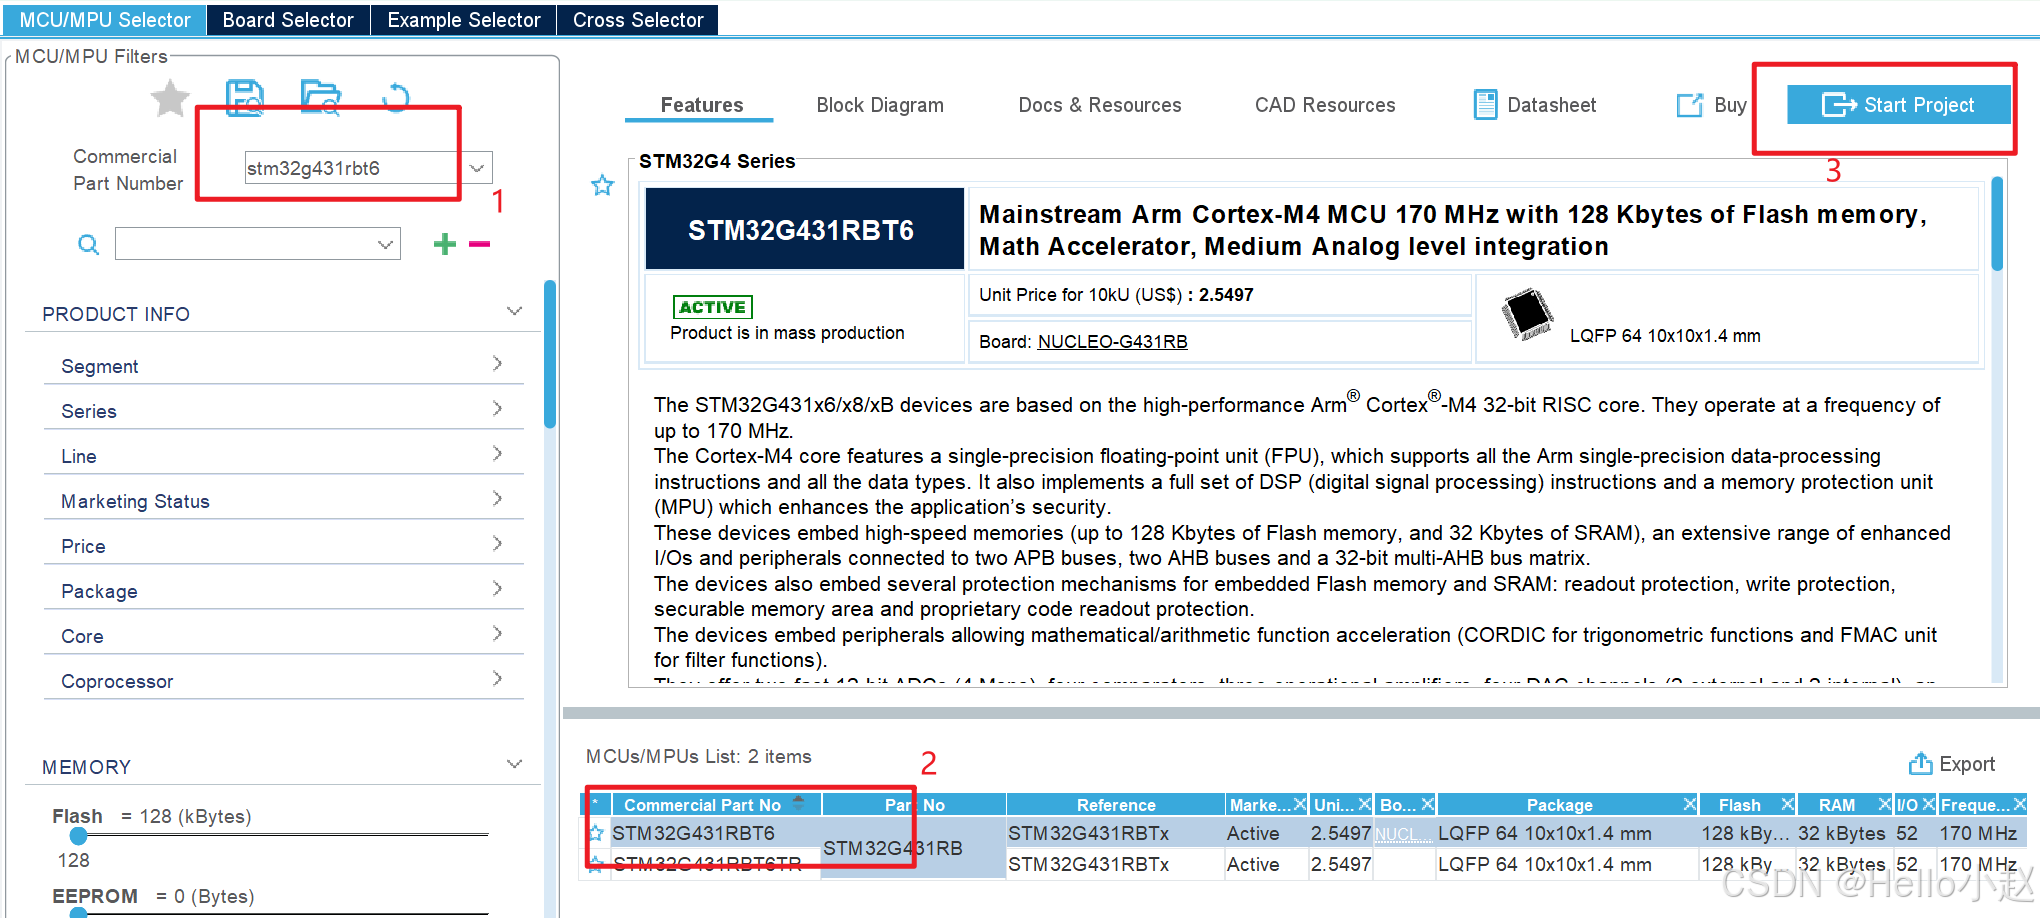Click the Start Project button
This screenshot has height=918, width=2040.
tap(1898, 105)
